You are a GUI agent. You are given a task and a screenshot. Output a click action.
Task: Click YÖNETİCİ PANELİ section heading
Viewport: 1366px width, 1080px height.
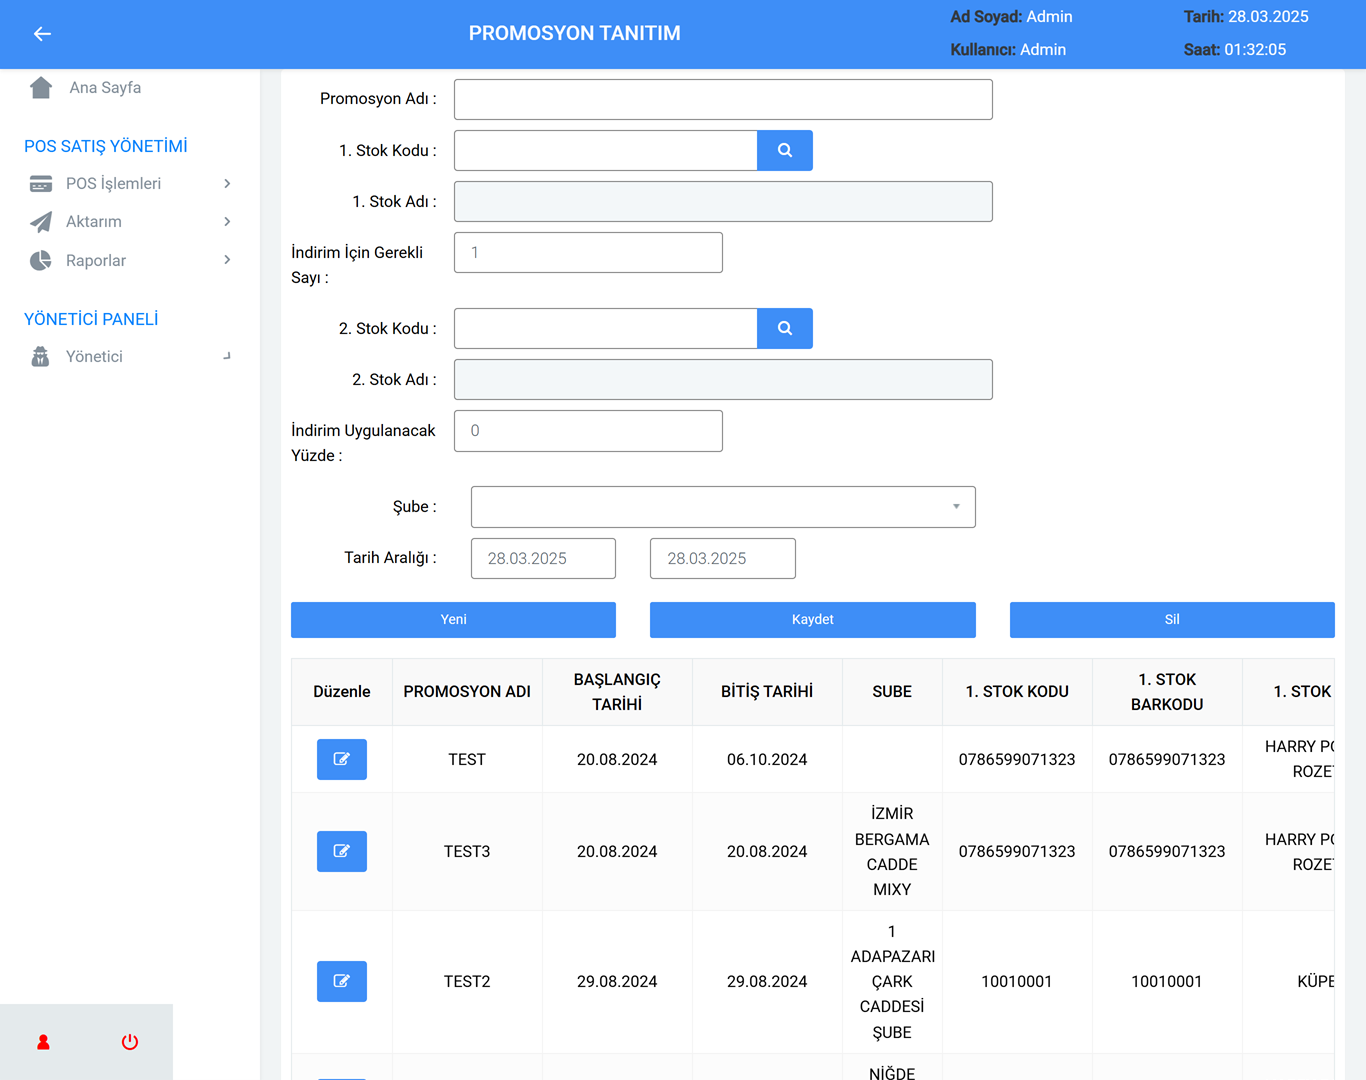[x=91, y=319]
